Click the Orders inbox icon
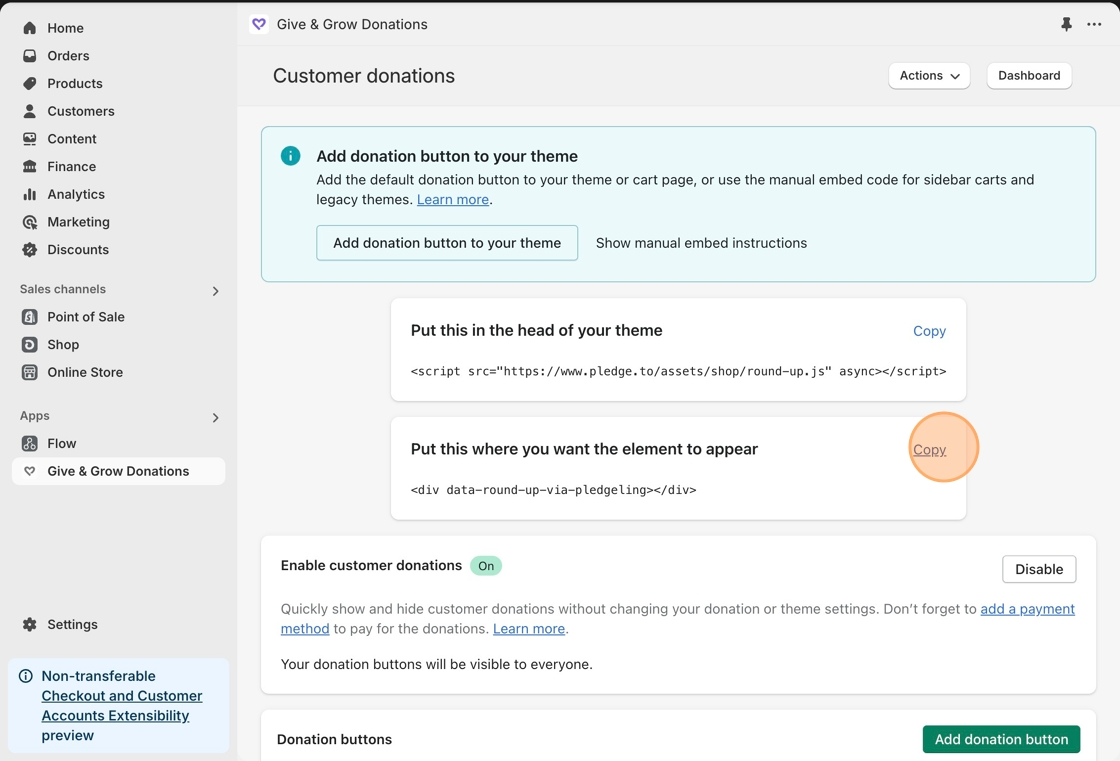Viewport: 1120px width, 761px height. pyautogui.click(x=29, y=56)
